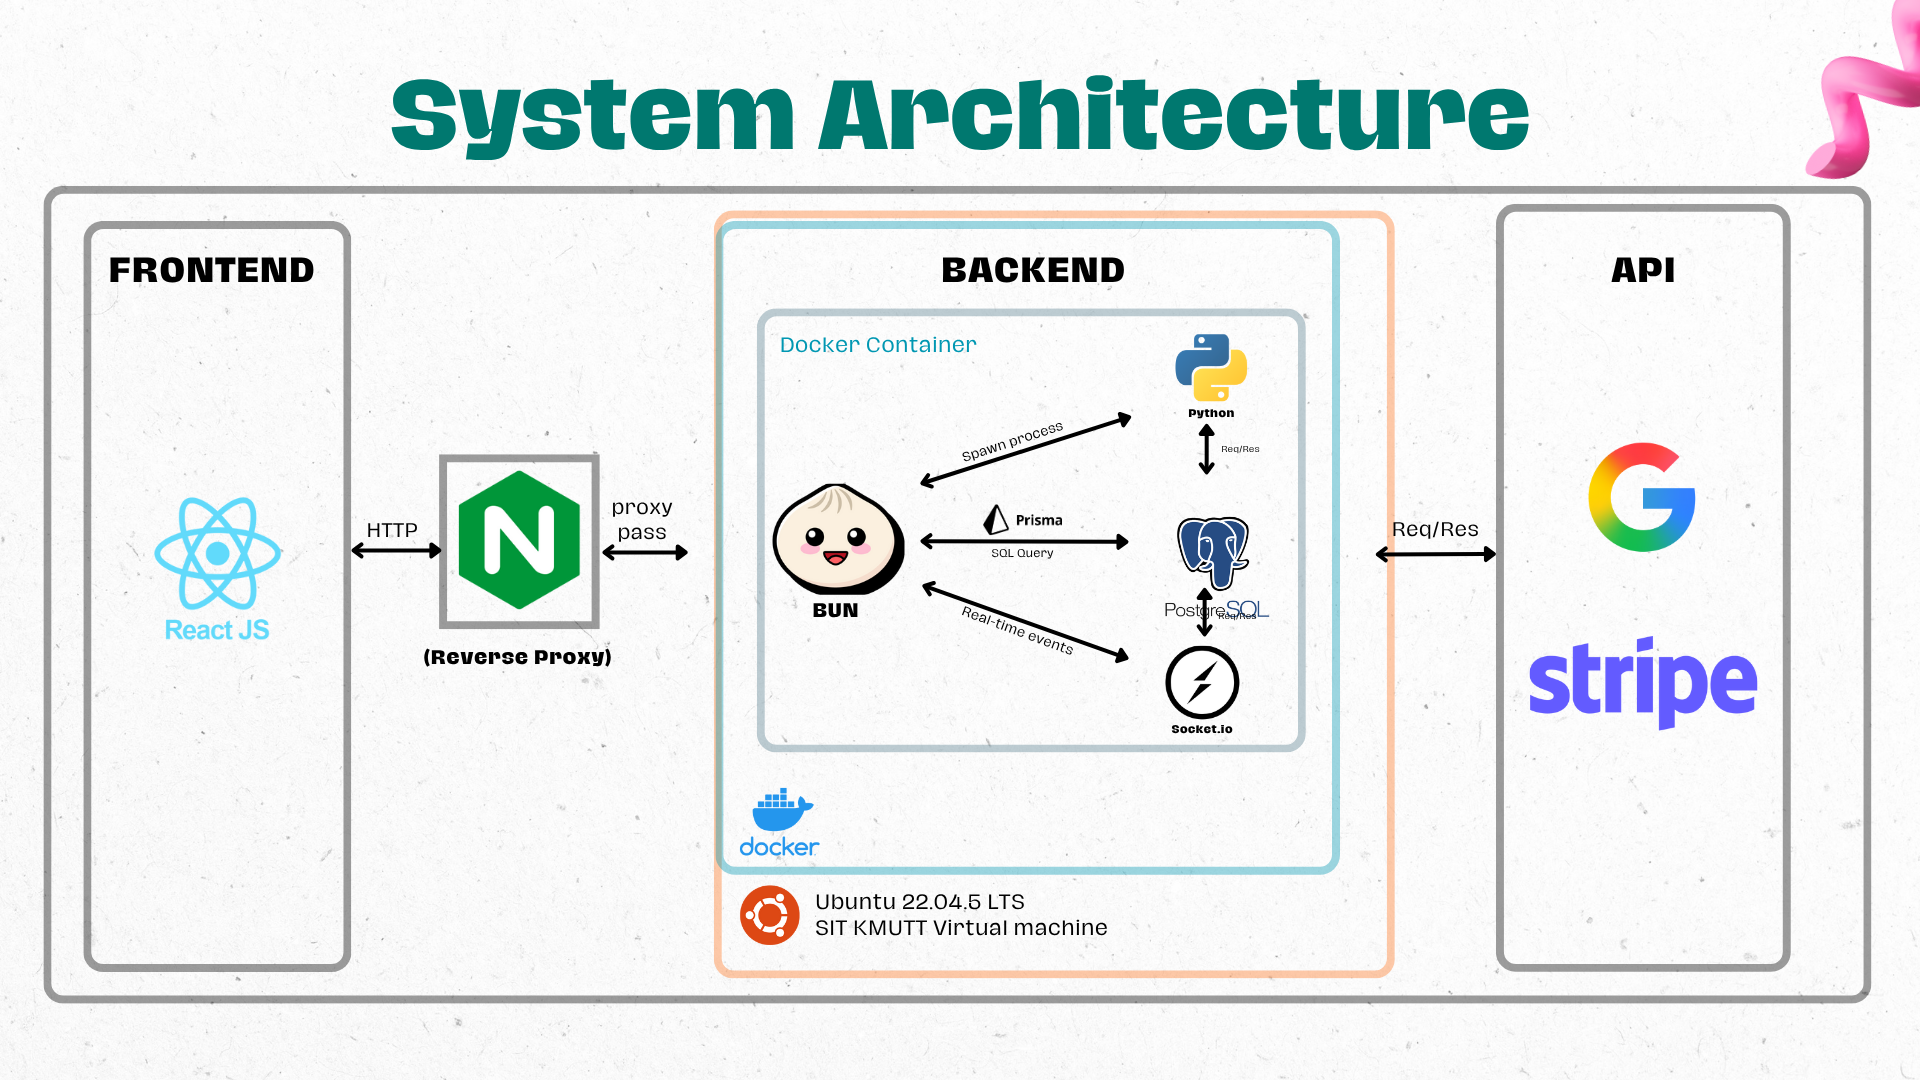Click the PostgreSQL elephant logo
Viewport: 1920px width, 1080px height.
click(1212, 552)
